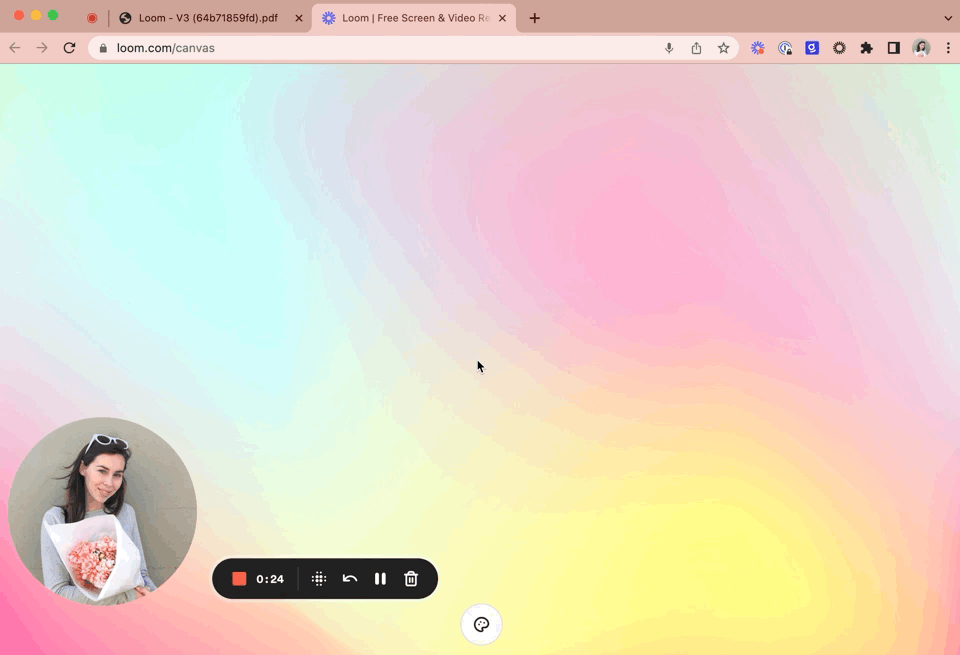
Task: Open the canvas background palette picker
Action: [481, 624]
